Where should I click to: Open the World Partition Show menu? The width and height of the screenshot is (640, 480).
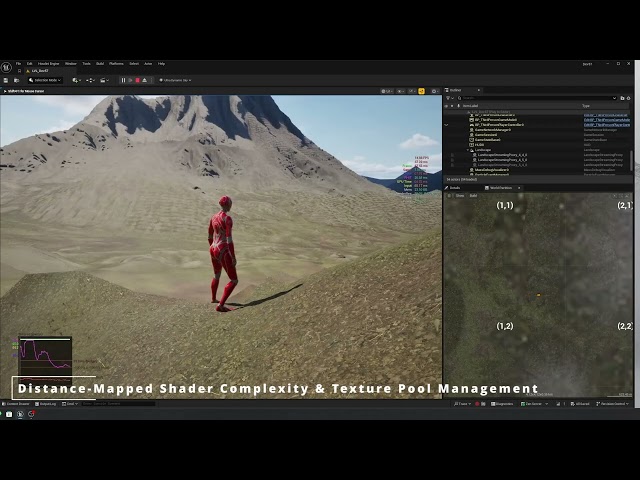coord(460,196)
